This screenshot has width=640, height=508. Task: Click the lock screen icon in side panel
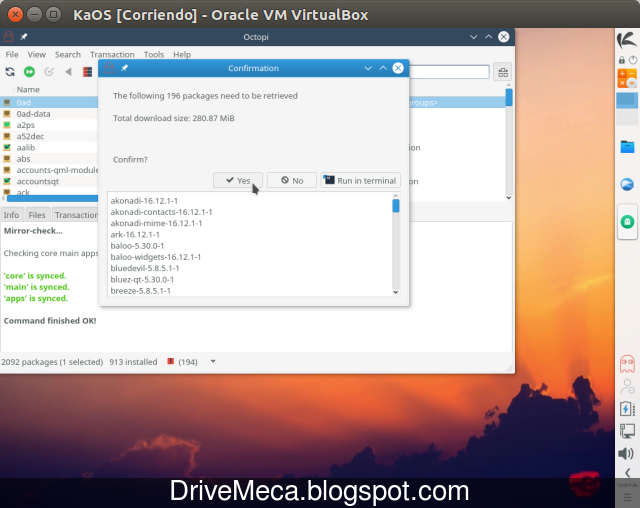[622, 60]
